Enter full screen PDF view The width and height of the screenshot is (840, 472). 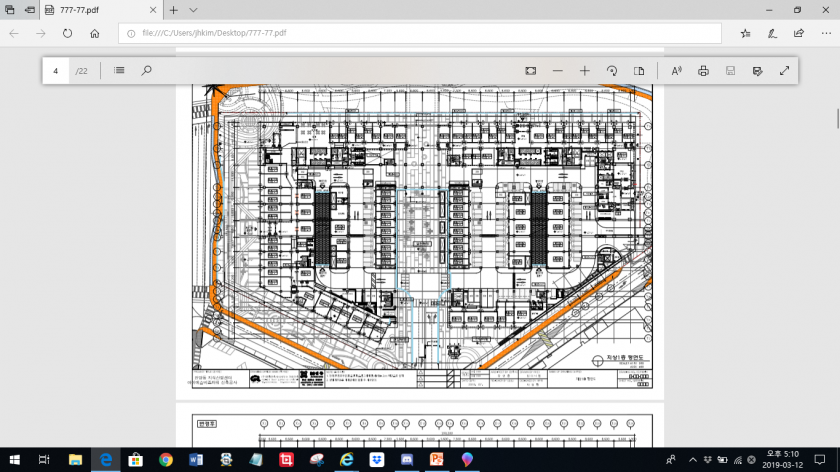785,71
